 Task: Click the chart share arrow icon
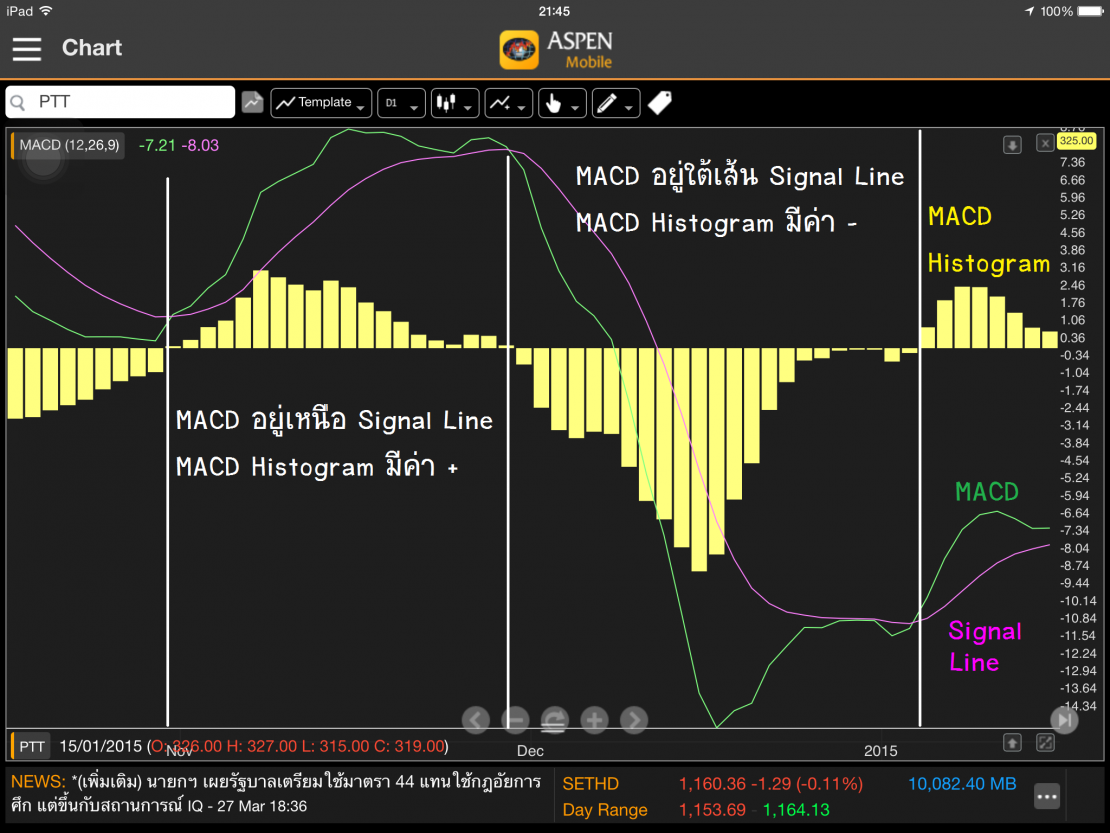point(252,102)
